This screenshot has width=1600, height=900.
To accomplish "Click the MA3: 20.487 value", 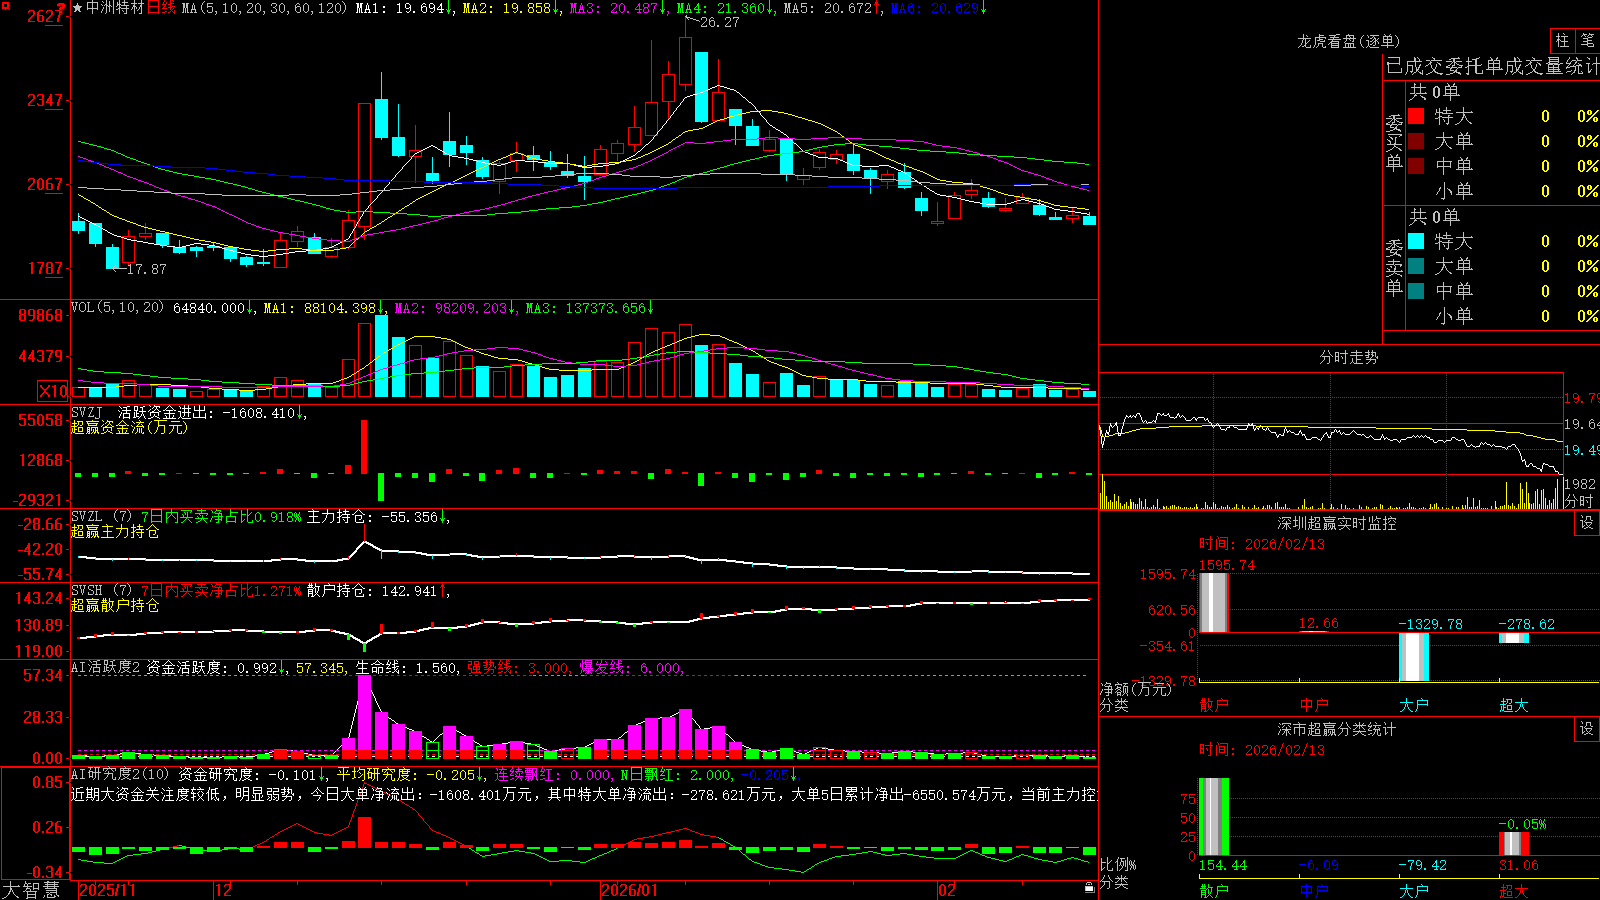I will [618, 8].
